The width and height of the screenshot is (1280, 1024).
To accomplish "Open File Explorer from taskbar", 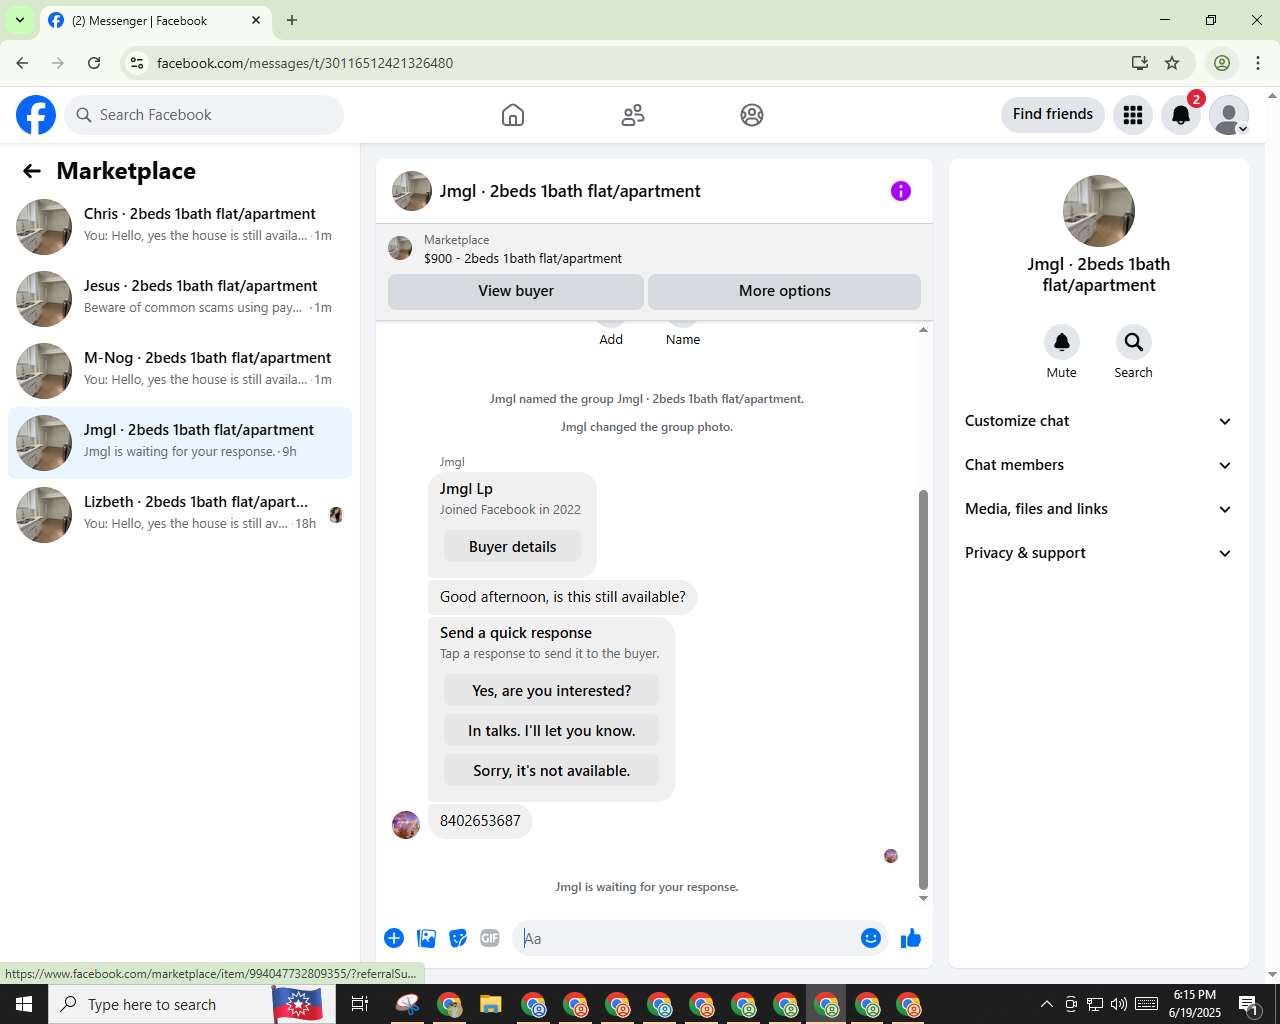I will pyautogui.click(x=490, y=1004).
